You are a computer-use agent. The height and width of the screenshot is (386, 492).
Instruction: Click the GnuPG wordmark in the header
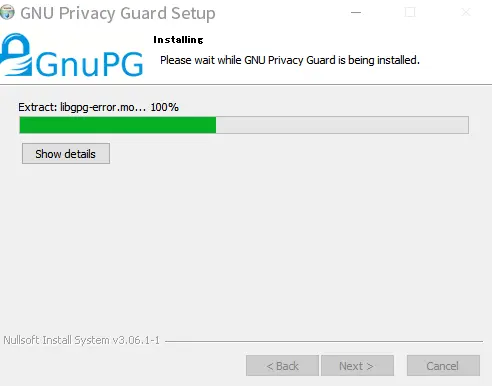click(x=89, y=63)
